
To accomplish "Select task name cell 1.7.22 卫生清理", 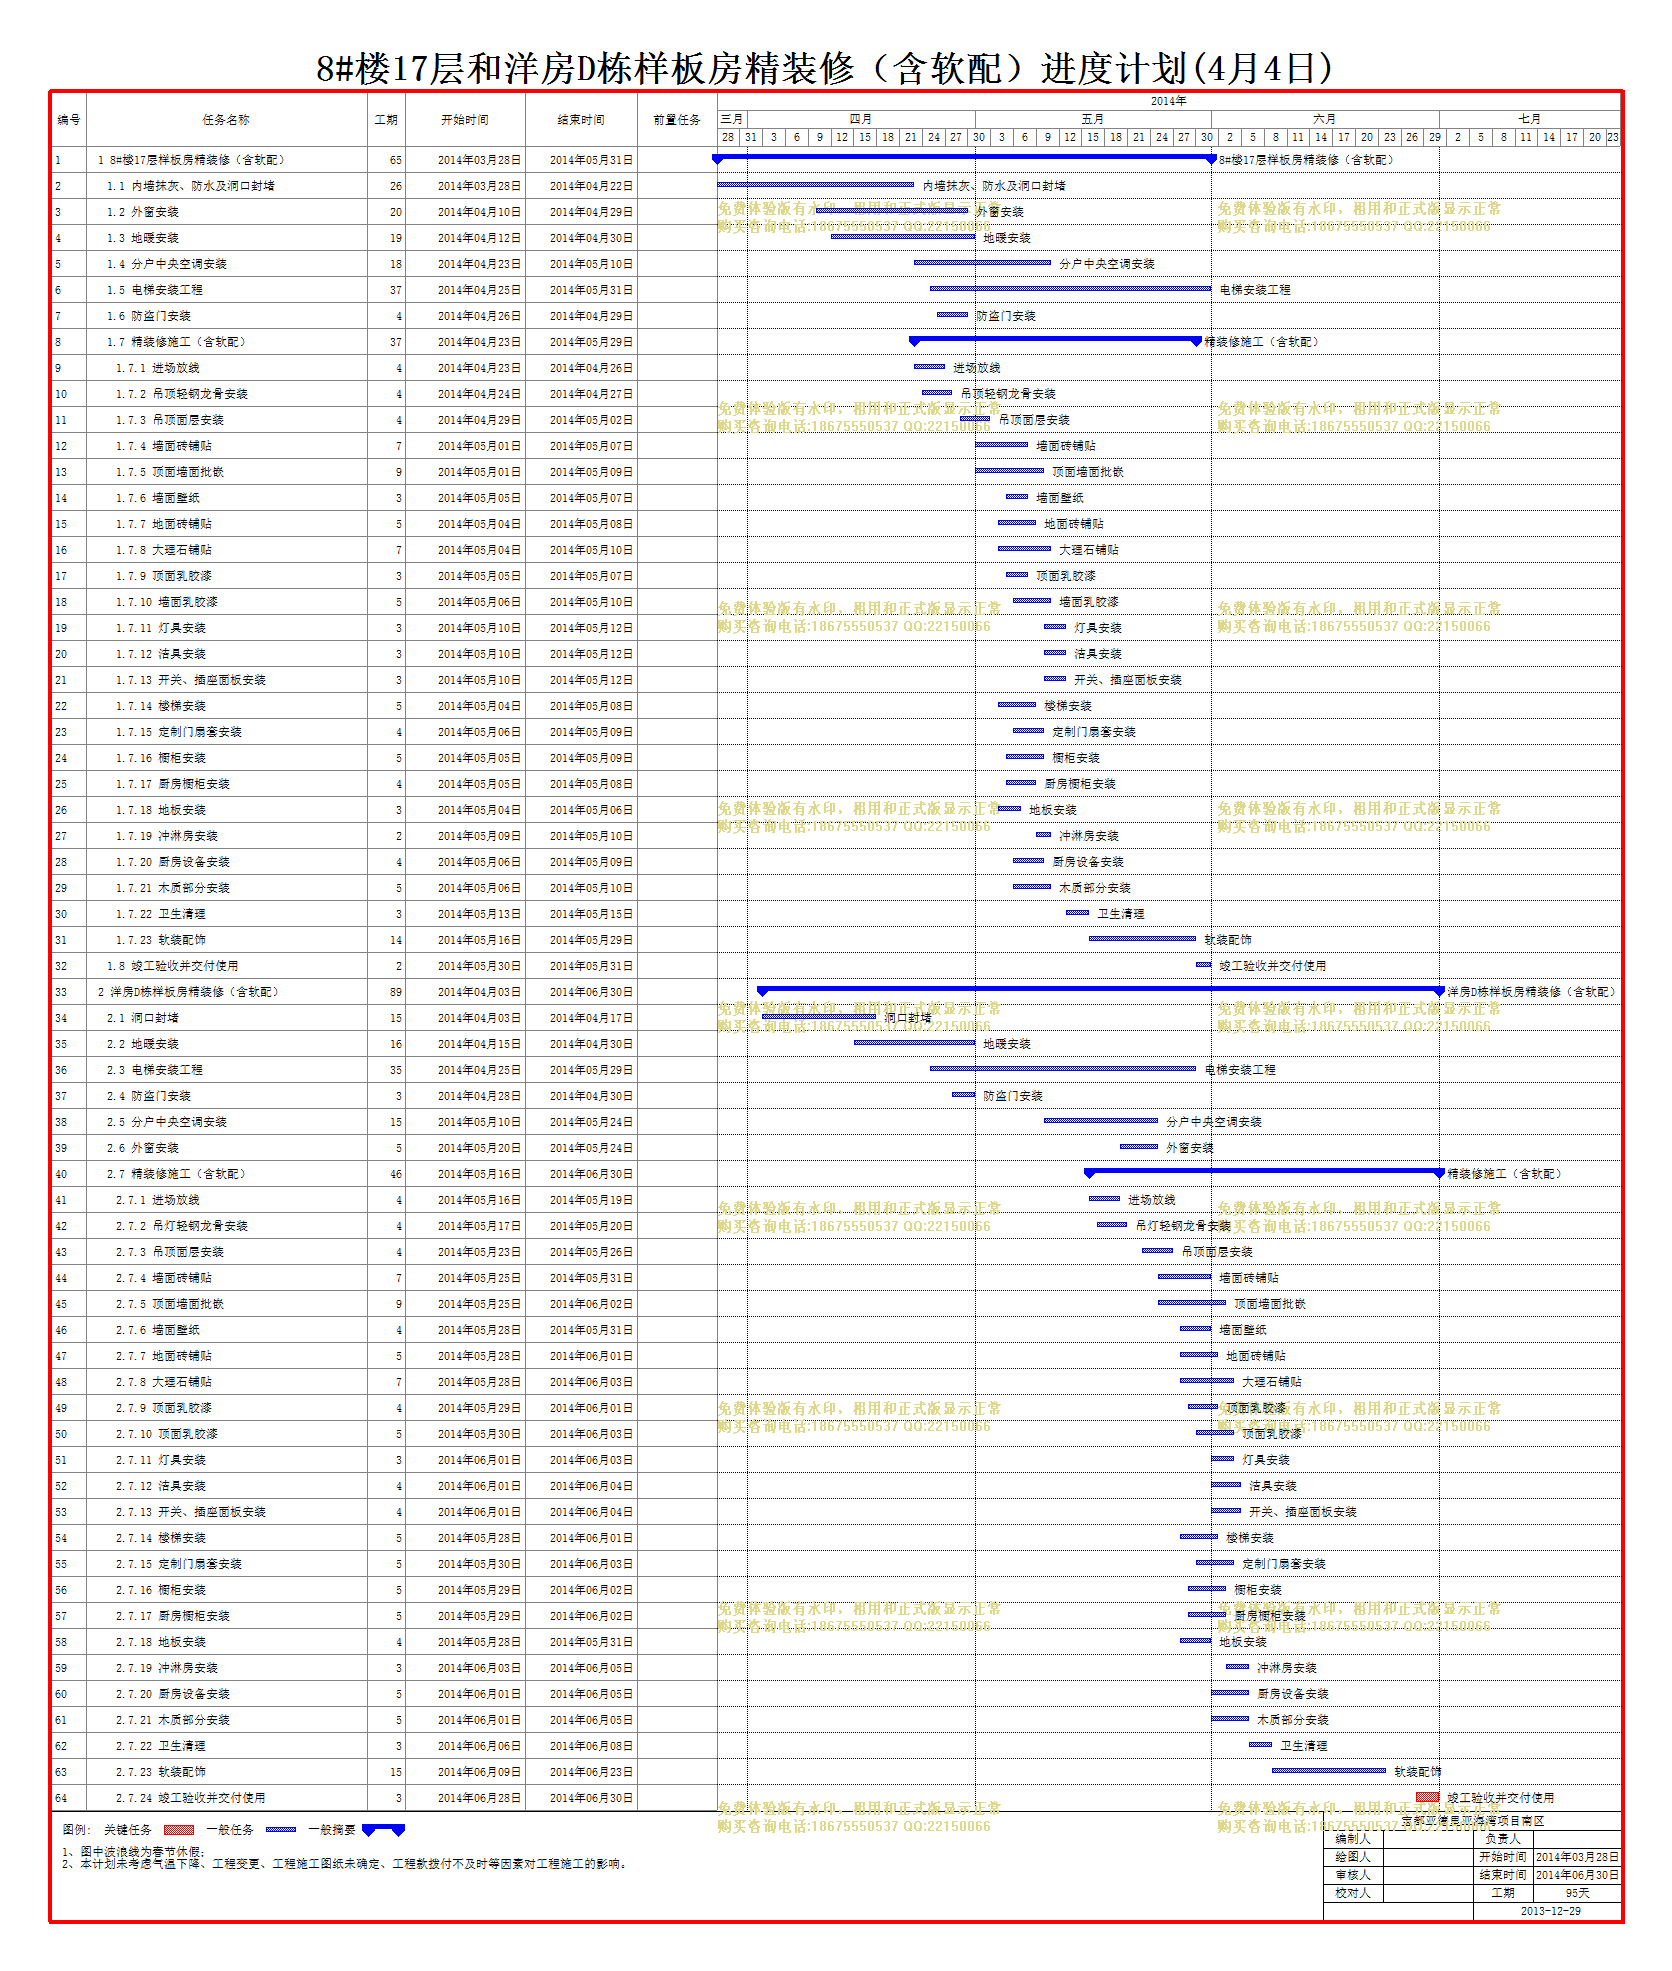I will click(226, 914).
